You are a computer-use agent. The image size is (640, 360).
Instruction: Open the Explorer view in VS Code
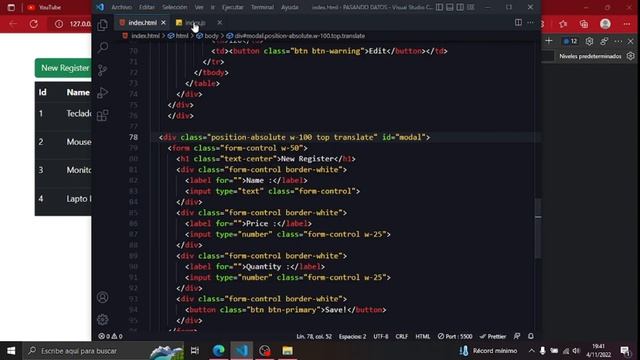pyautogui.click(x=102, y=25)
